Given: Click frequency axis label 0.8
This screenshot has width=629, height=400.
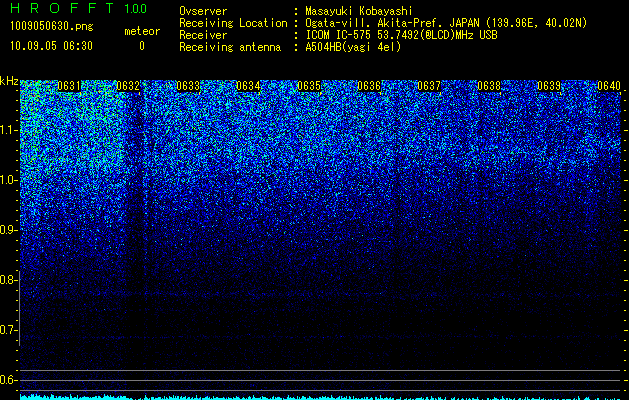Looking at the screenshot, I should (8, 280).
